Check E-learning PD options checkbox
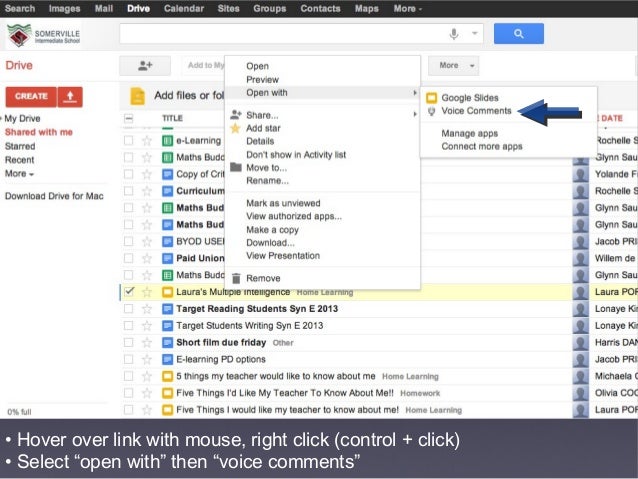 [x=129, y=359]
